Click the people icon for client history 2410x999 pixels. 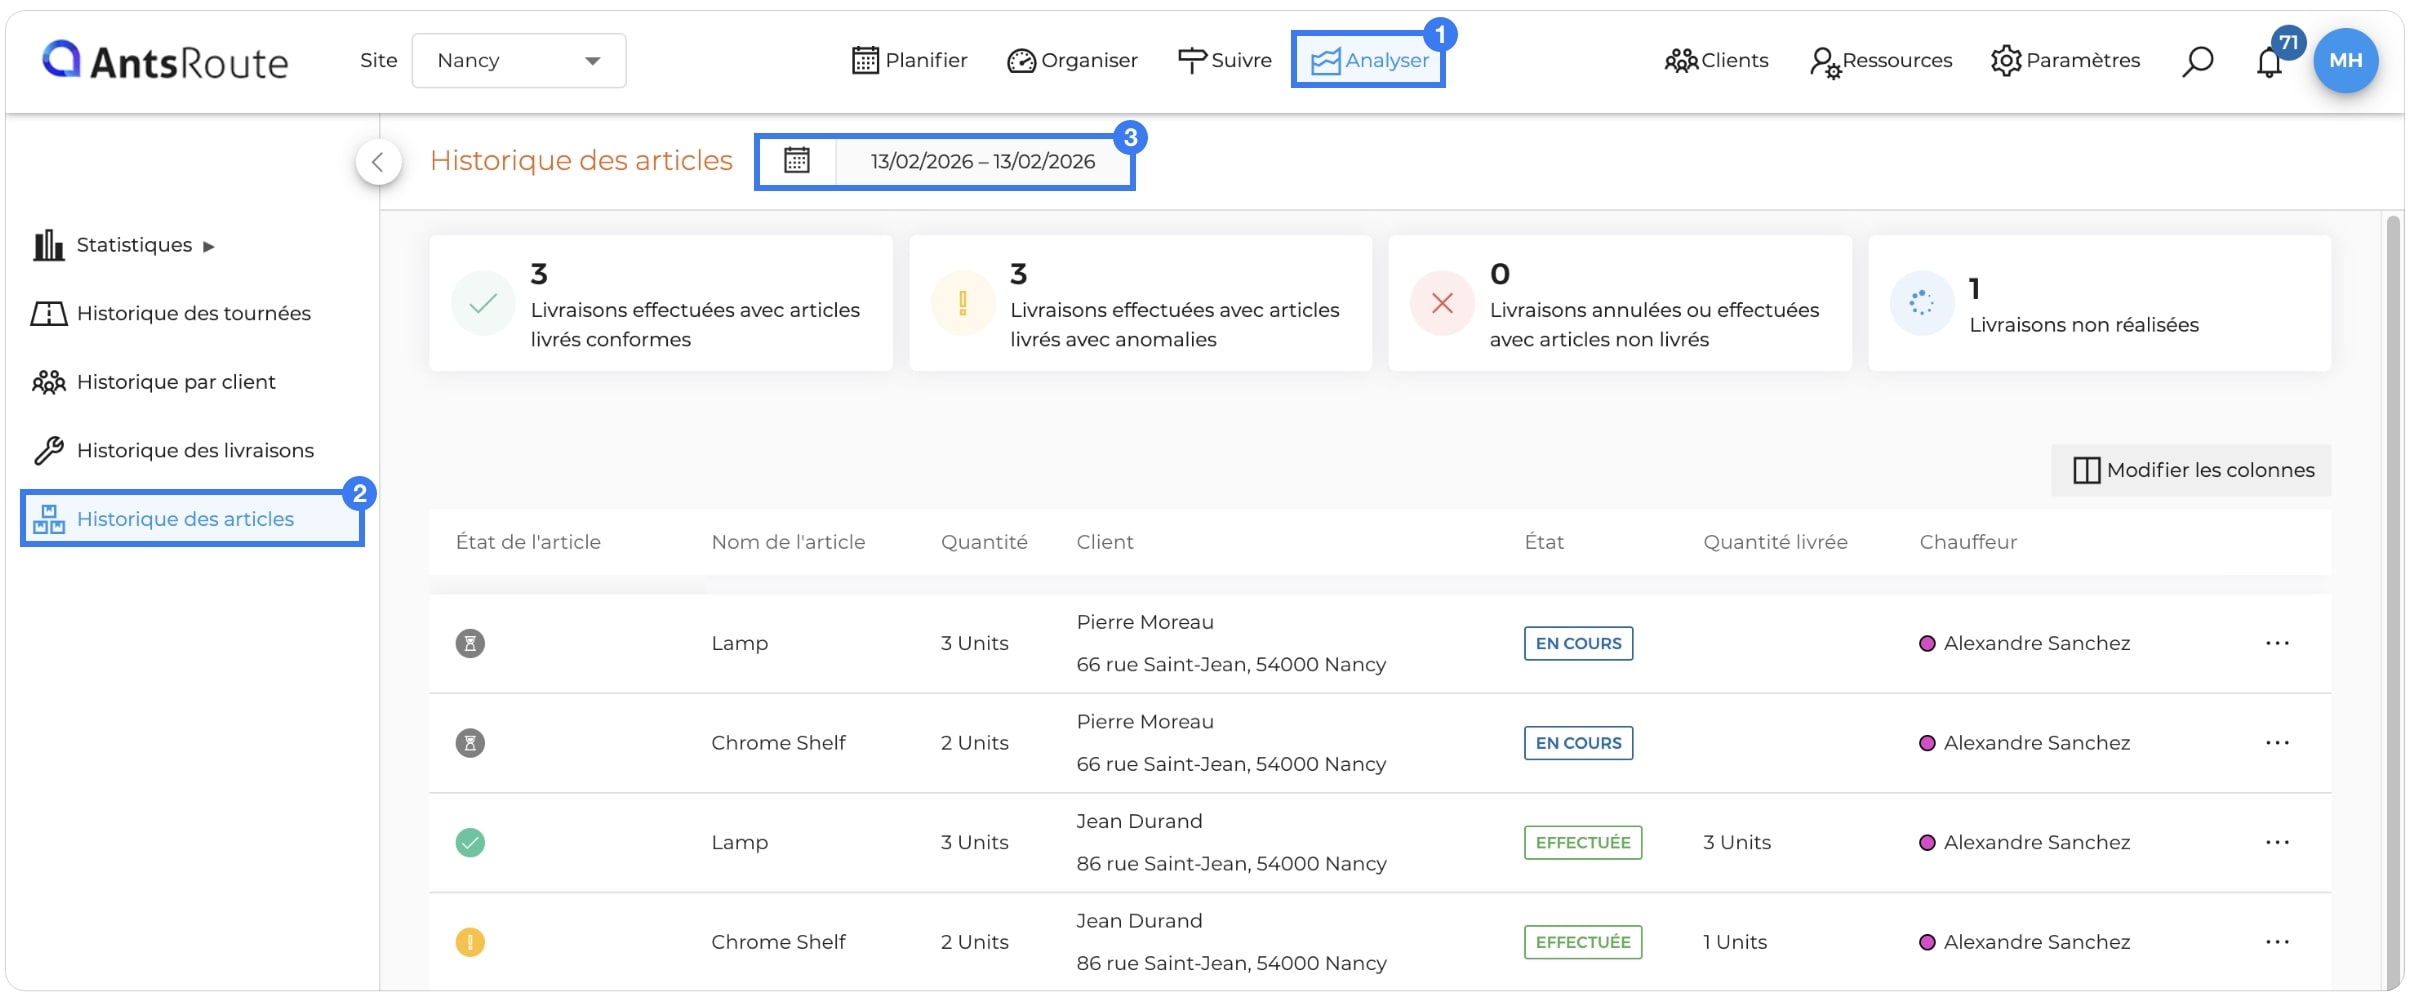48,382
